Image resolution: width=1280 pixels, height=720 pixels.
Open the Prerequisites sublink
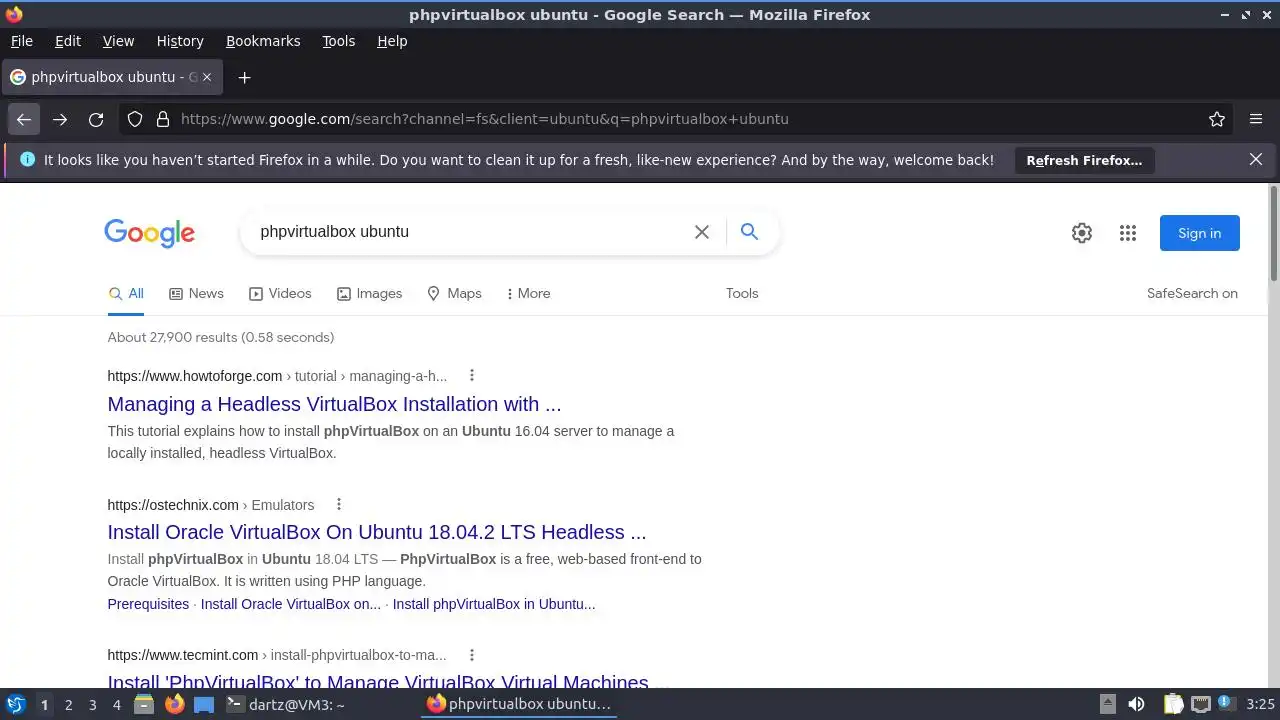pos(148,604)
